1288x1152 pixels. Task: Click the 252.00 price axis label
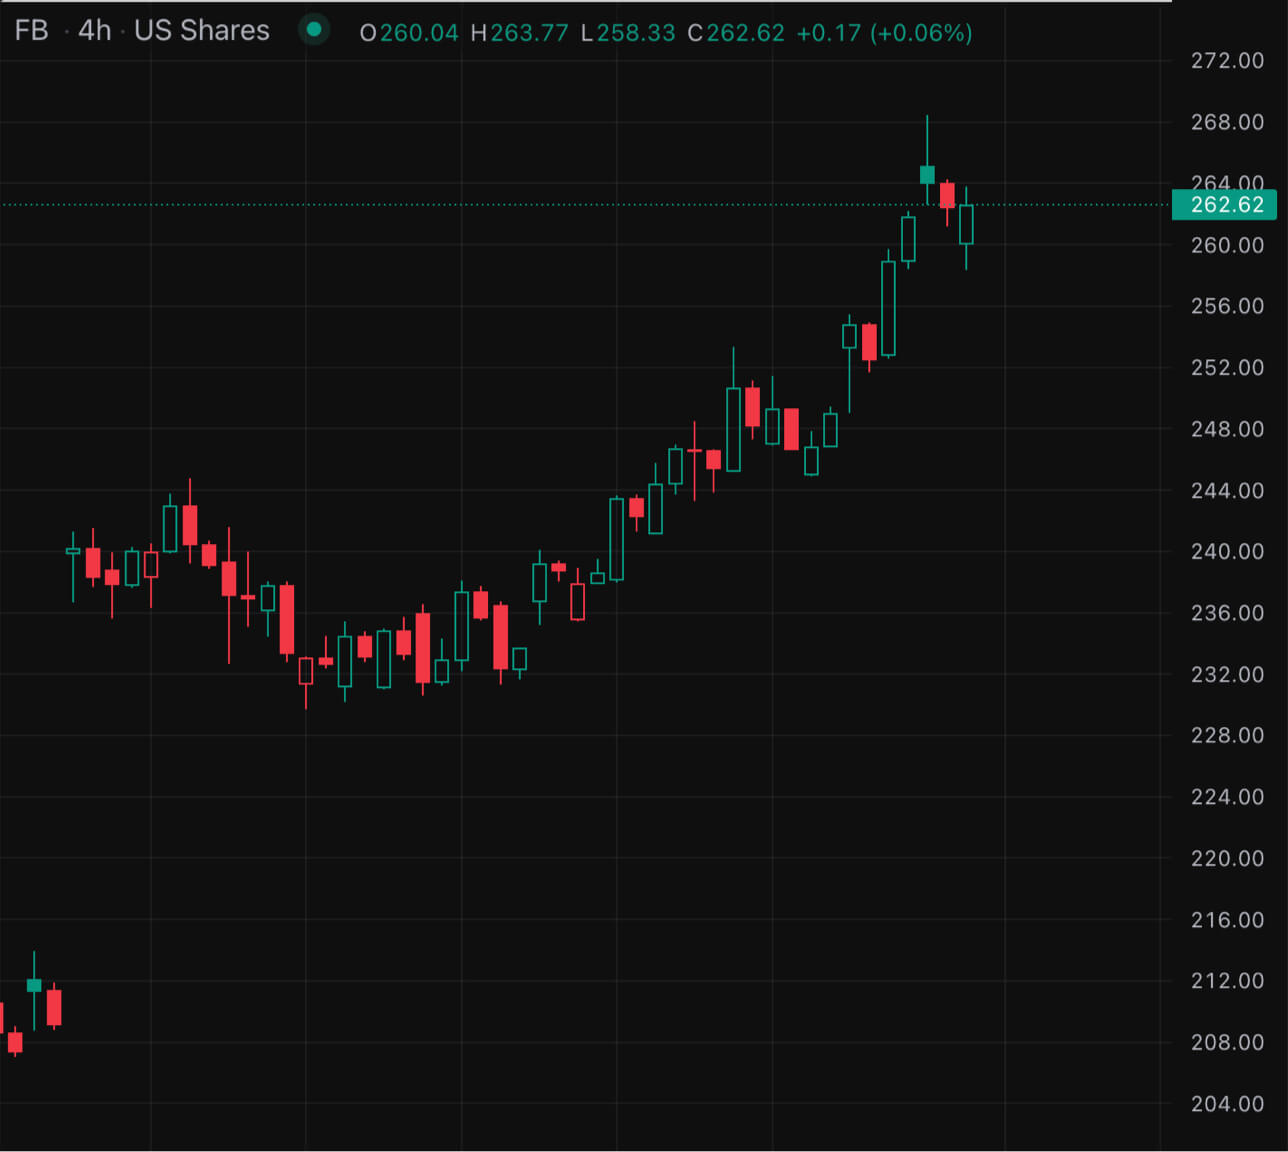point(1227,368)
